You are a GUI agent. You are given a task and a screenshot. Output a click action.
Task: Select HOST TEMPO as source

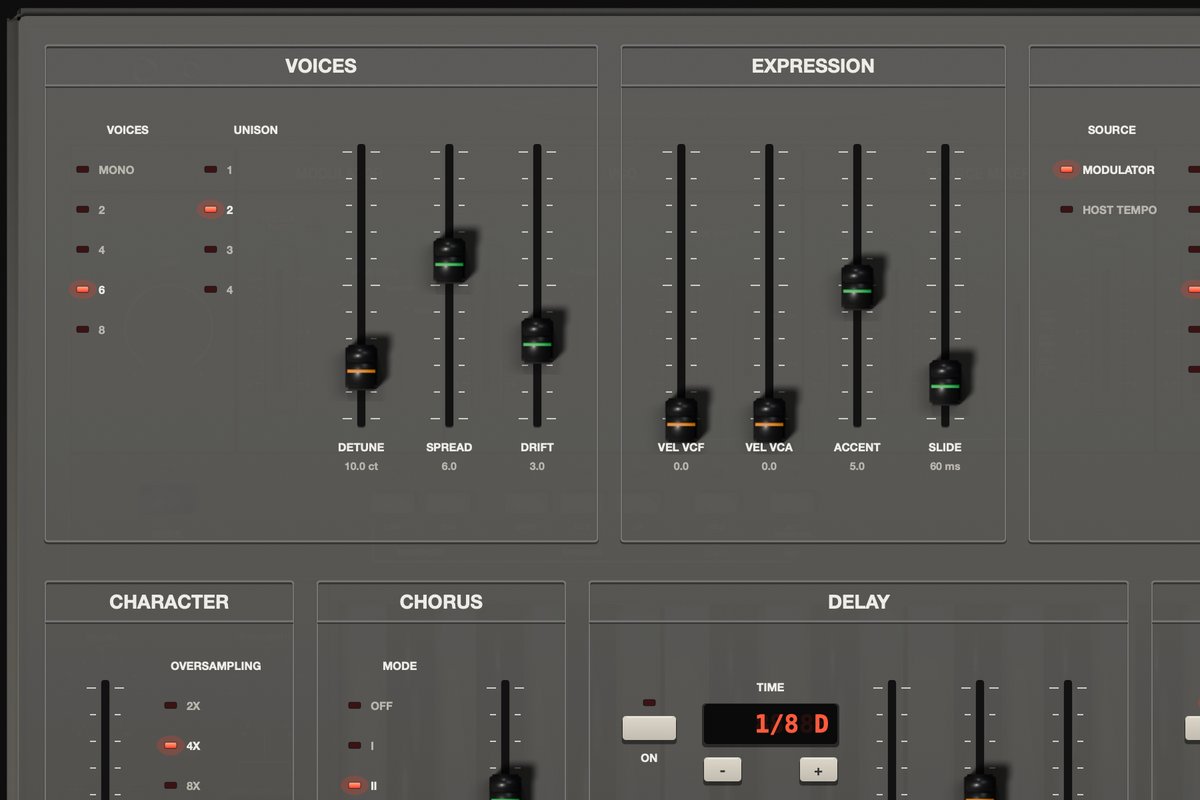click(1108, 210)
